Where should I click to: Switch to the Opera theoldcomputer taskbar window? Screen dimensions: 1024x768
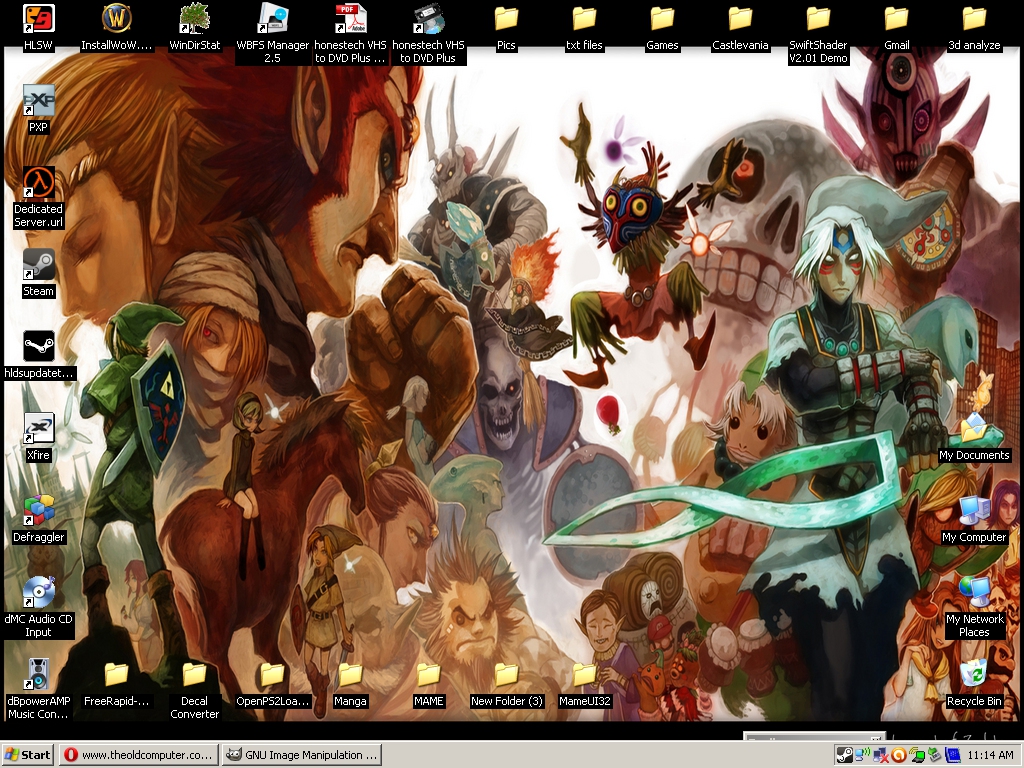click(138, 755)
